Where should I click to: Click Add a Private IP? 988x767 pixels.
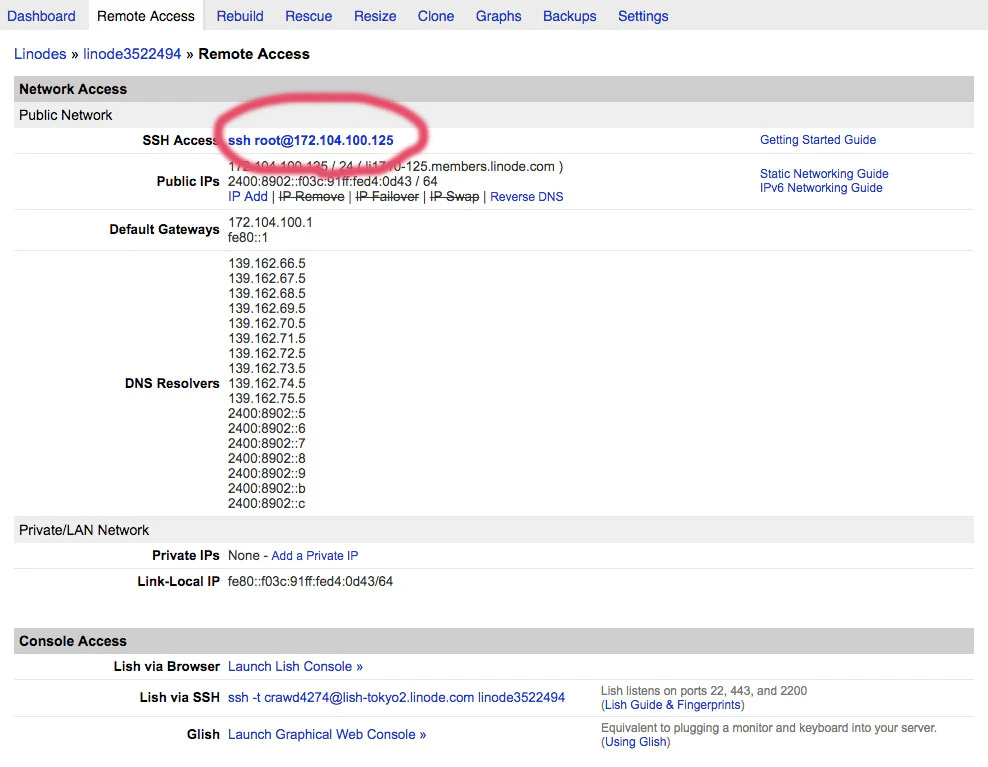(x=314, y=555)
